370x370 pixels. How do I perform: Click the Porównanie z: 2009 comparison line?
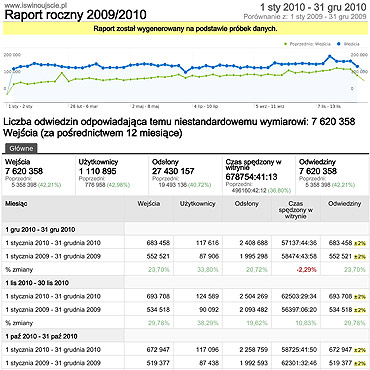point(305,16)
